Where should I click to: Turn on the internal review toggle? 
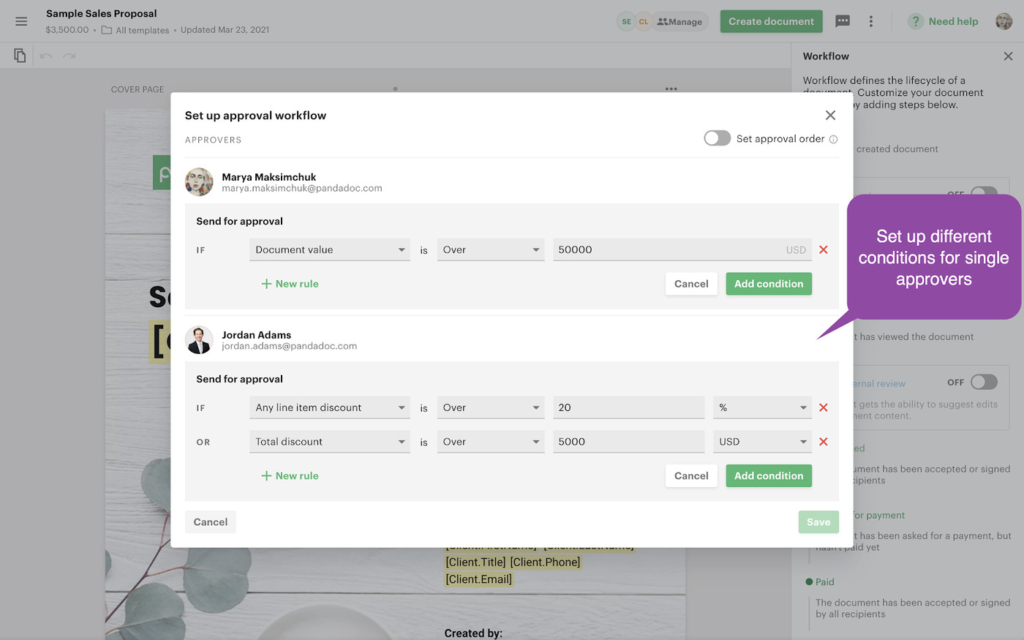983,381
